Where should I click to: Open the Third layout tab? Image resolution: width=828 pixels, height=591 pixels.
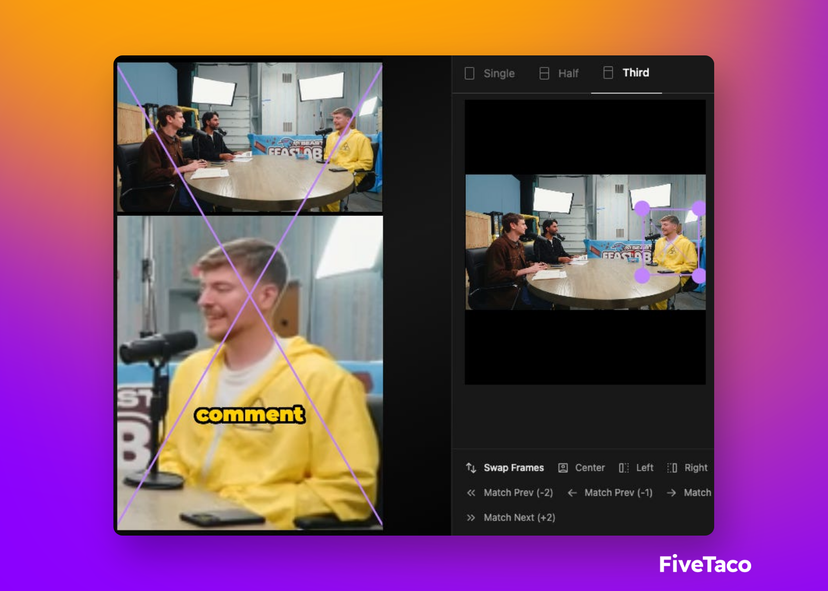(x=626, y=73)
